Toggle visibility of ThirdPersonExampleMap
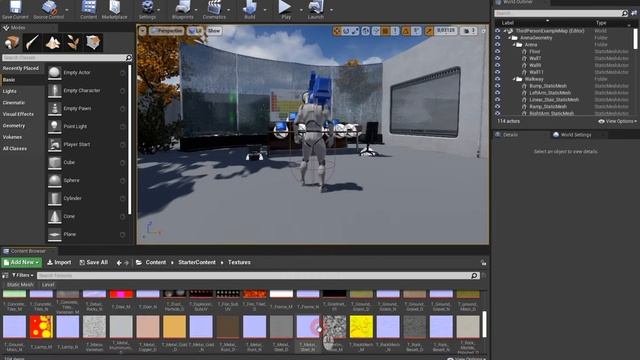Viewport: 640px width, 360px height. click(x=498, y=31)
